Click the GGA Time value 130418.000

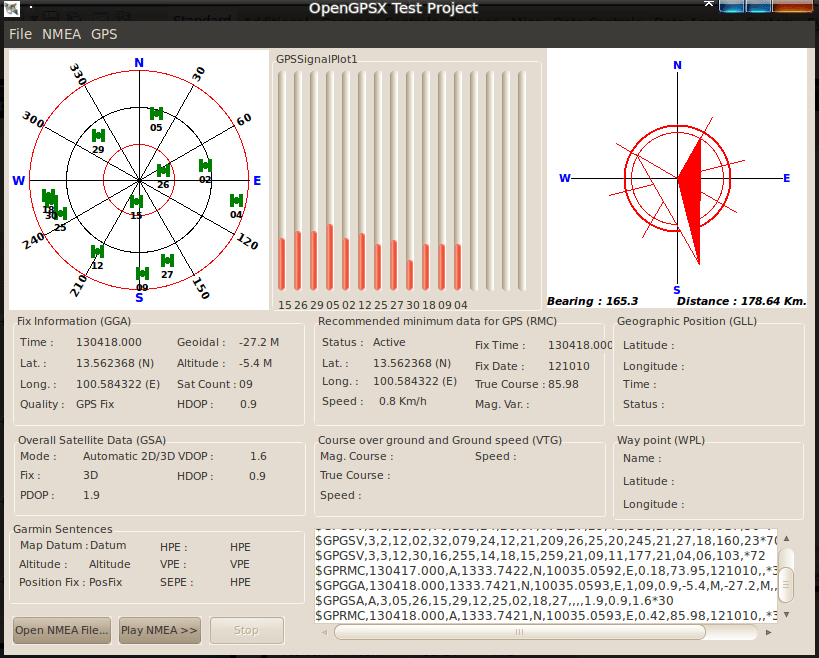109,343
